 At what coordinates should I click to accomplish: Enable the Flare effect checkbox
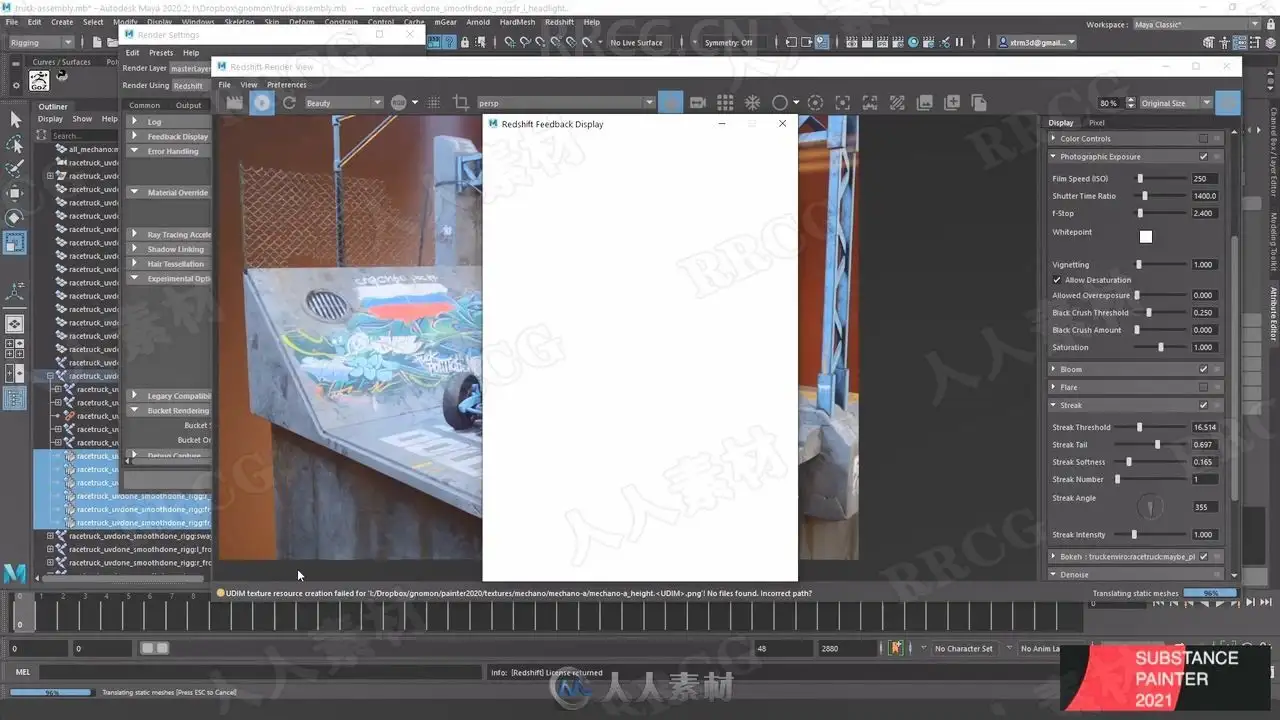pyautogui.click(x=1203, y=387)
